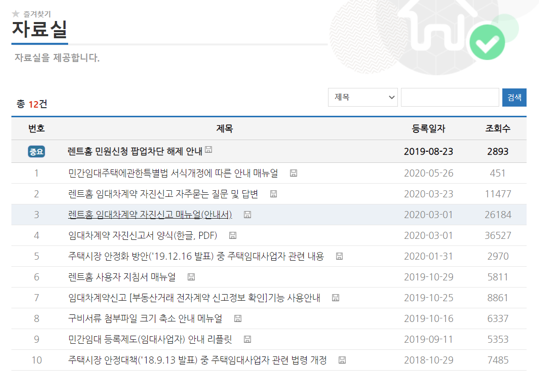Click the 등록일자 column header
The height and width of the screenshot is (381, 539).
point(428,129)
